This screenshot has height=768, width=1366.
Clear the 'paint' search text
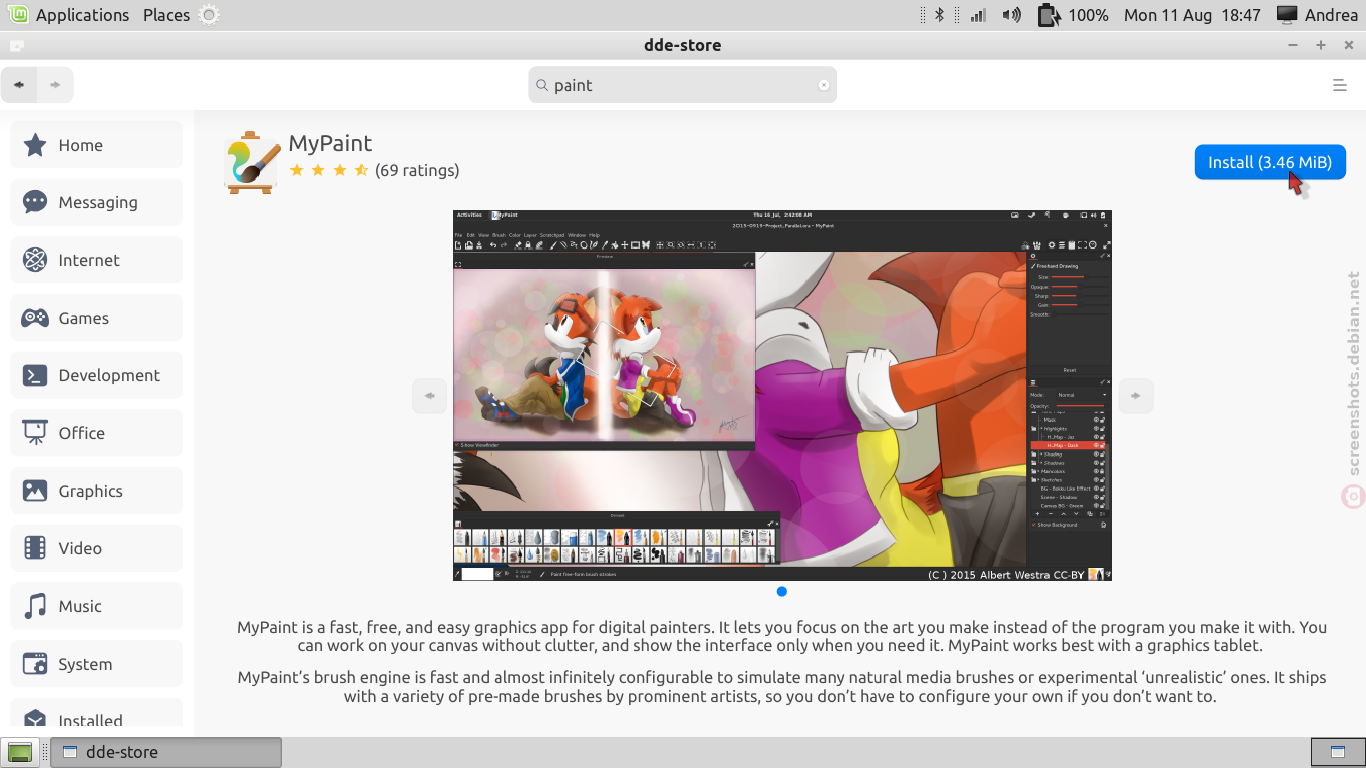point(824,85)
